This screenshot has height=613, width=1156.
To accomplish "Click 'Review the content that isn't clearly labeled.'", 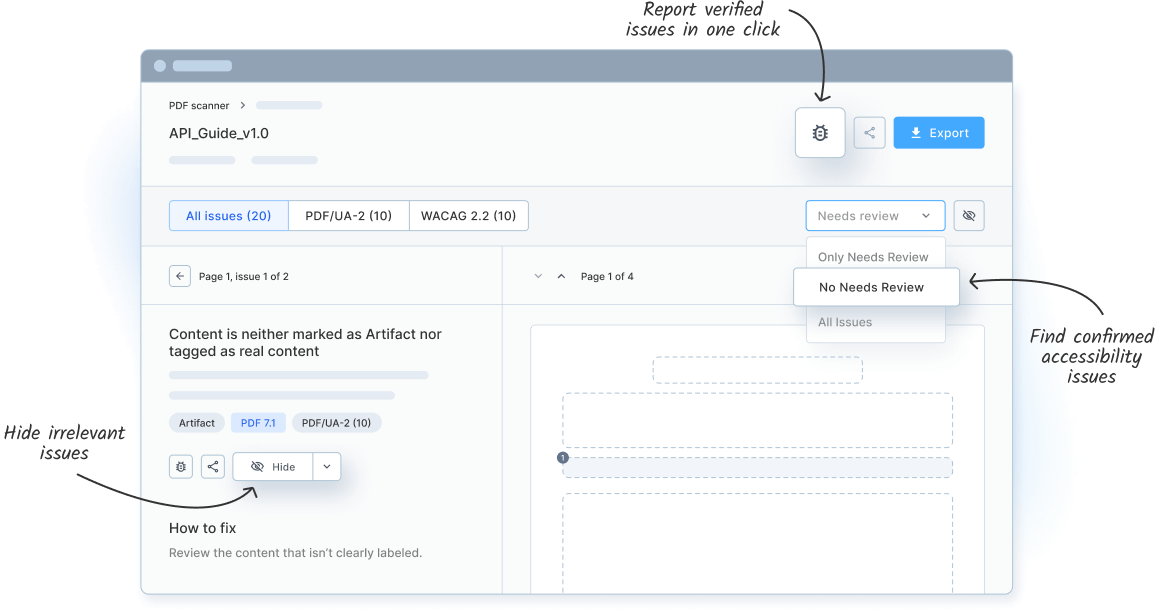I will 296,553.
